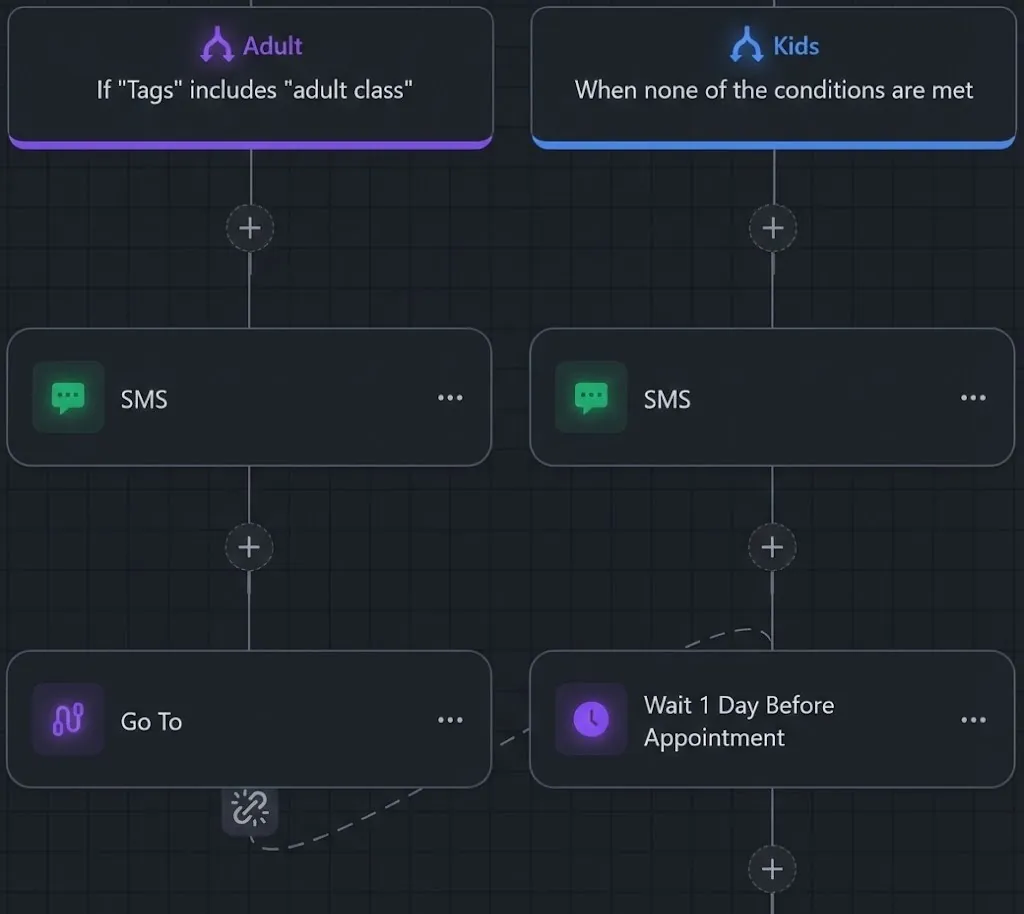
Task: Add step below Adult SMS node
Action: tap(249, 547)
